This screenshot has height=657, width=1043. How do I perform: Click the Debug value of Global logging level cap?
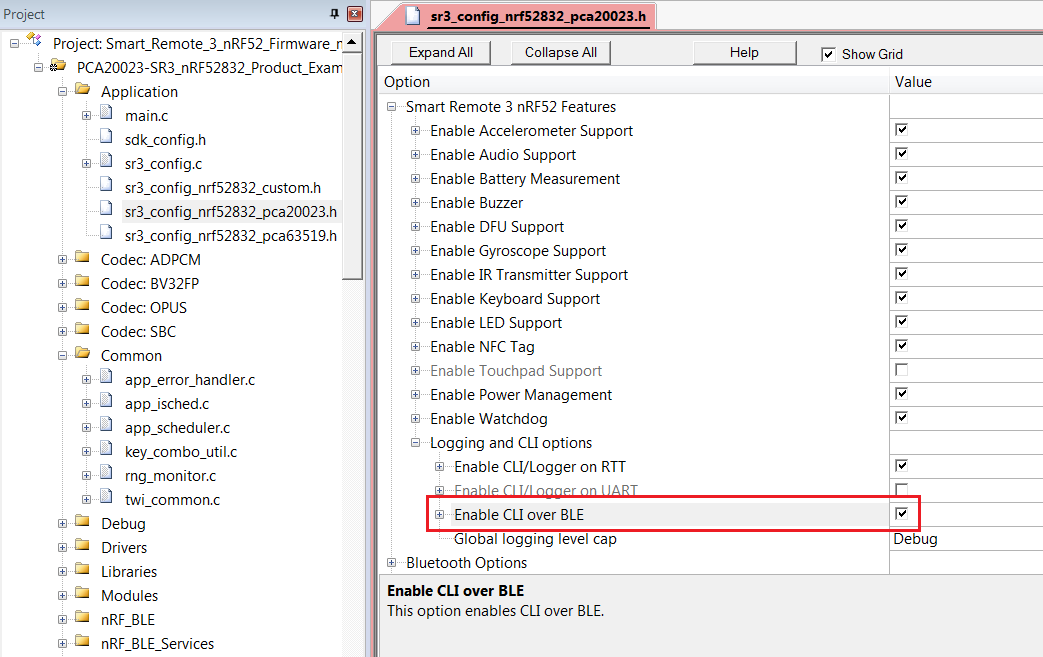pyautogui.click(x=915, y=539)
